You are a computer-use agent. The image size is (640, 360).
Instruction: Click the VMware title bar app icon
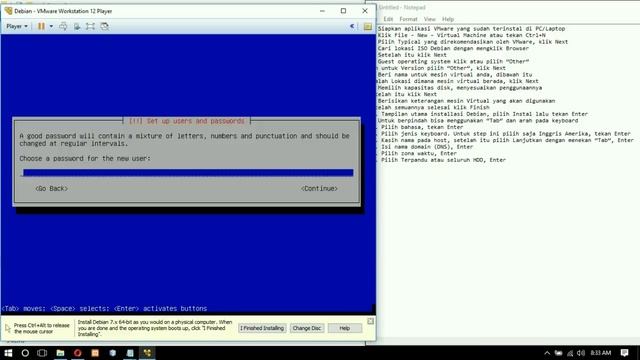click(8, 11)
